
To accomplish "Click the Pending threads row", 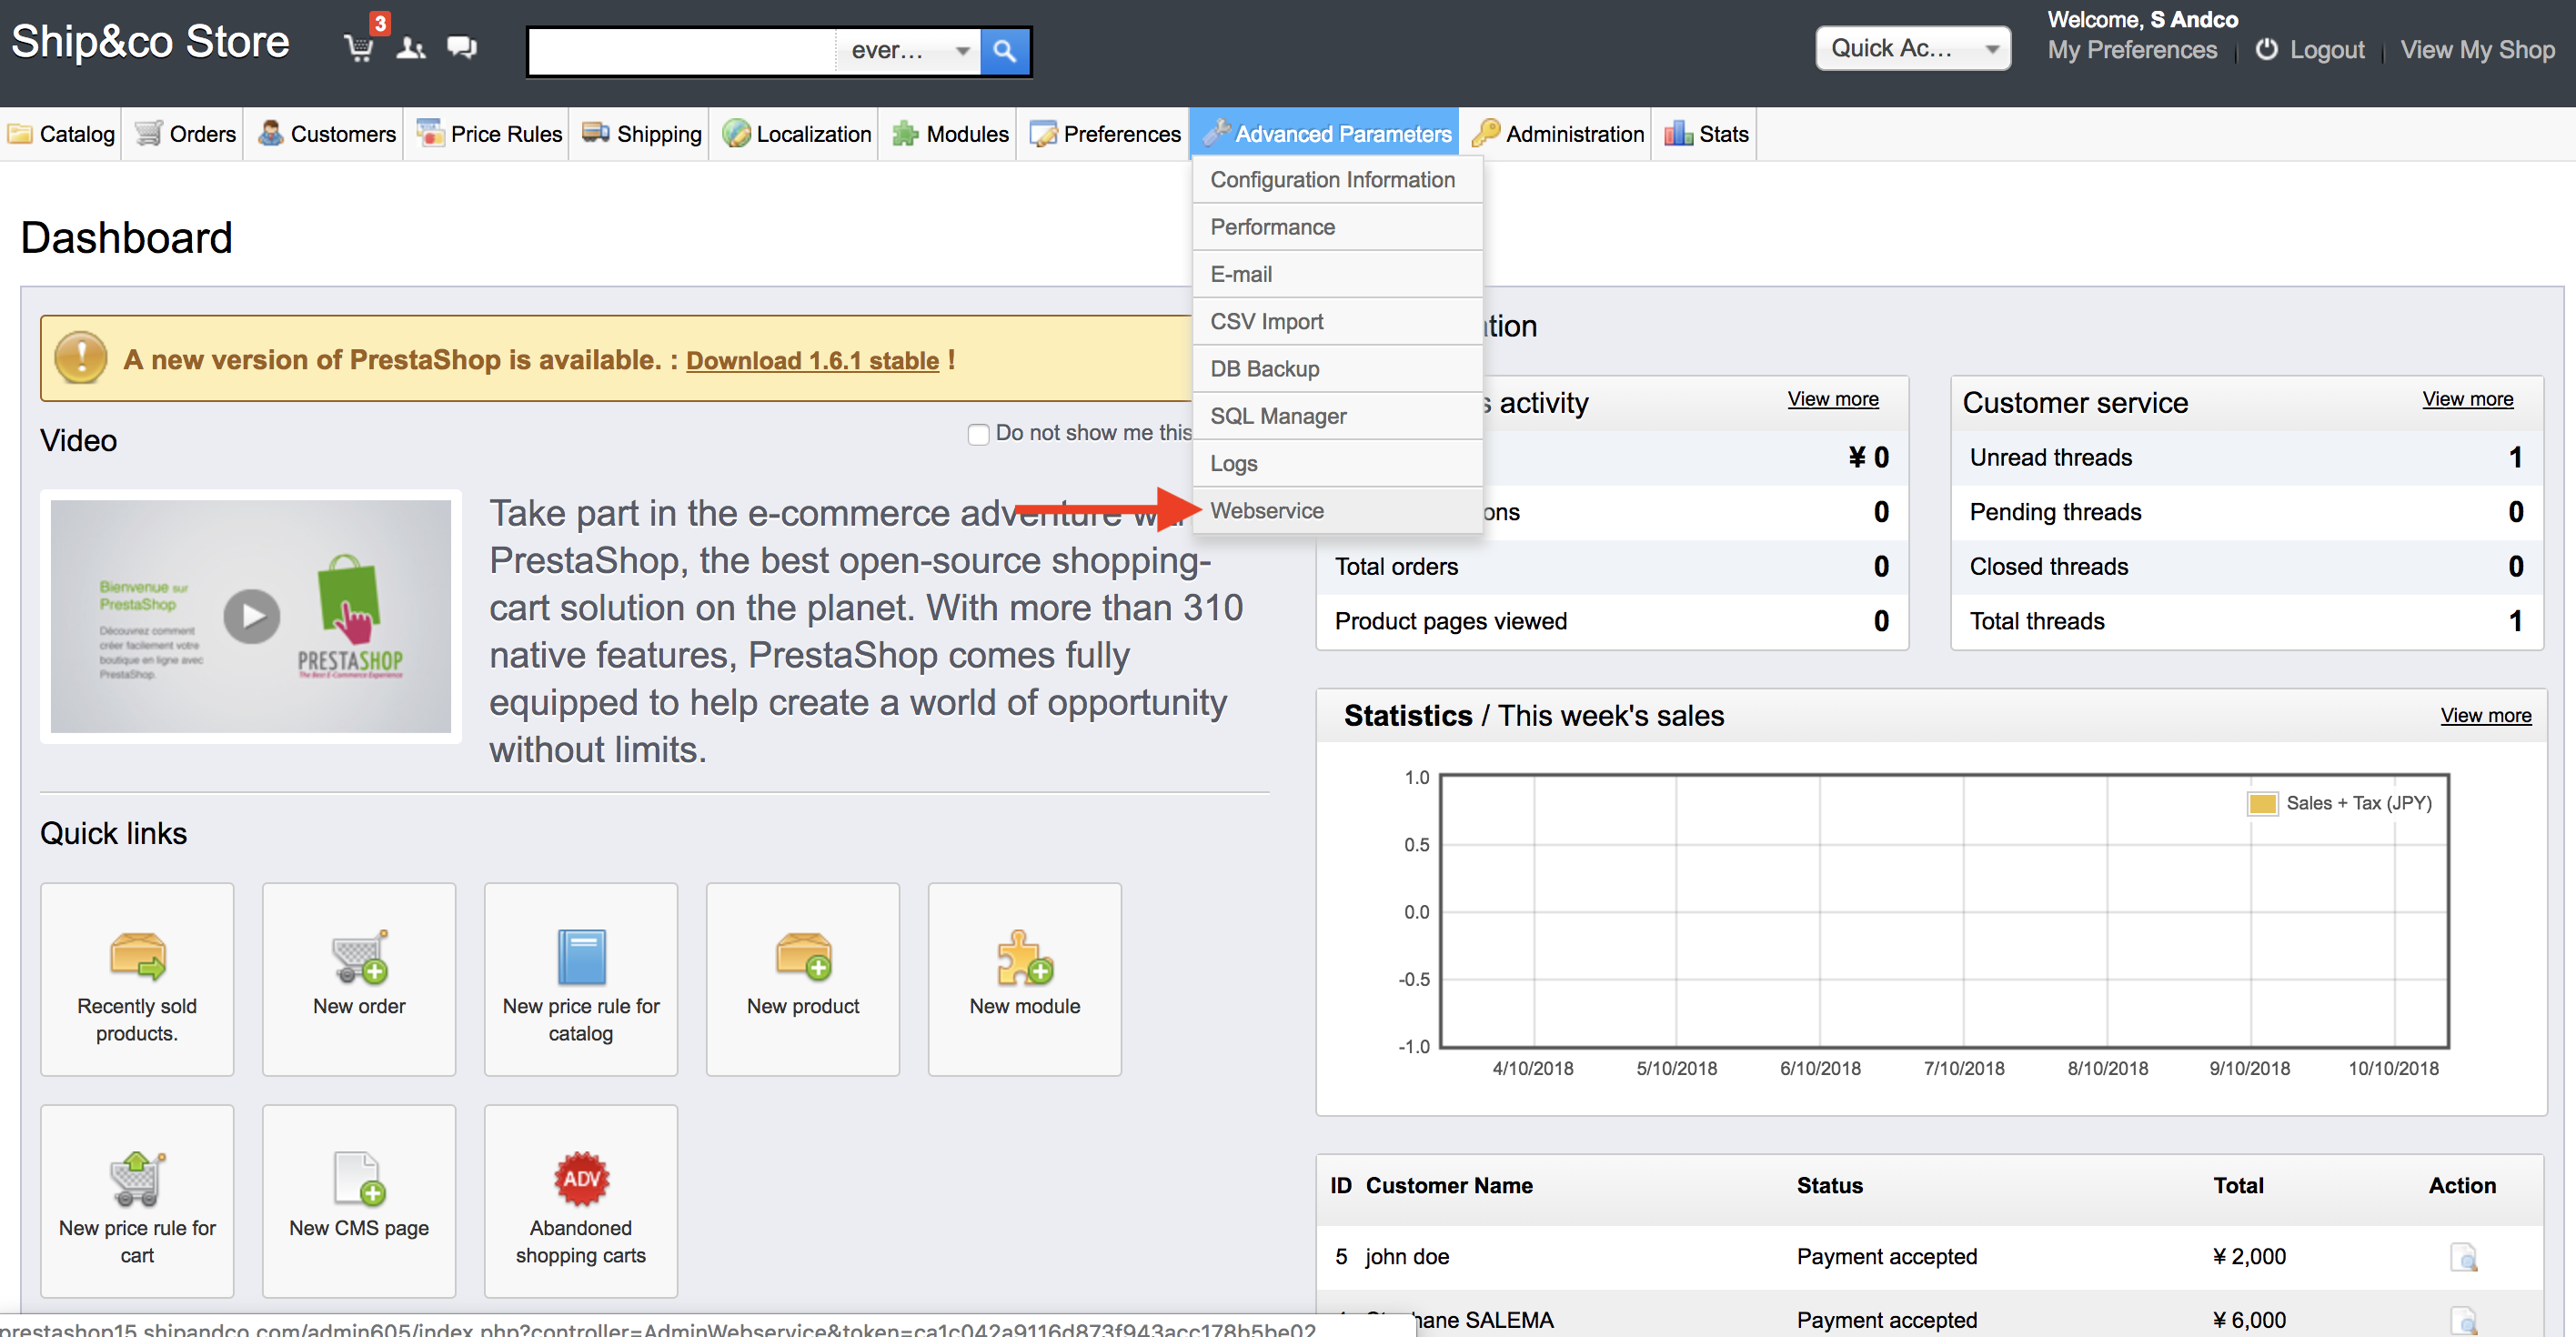I will pyautogui.click(x=2246, y=512).
